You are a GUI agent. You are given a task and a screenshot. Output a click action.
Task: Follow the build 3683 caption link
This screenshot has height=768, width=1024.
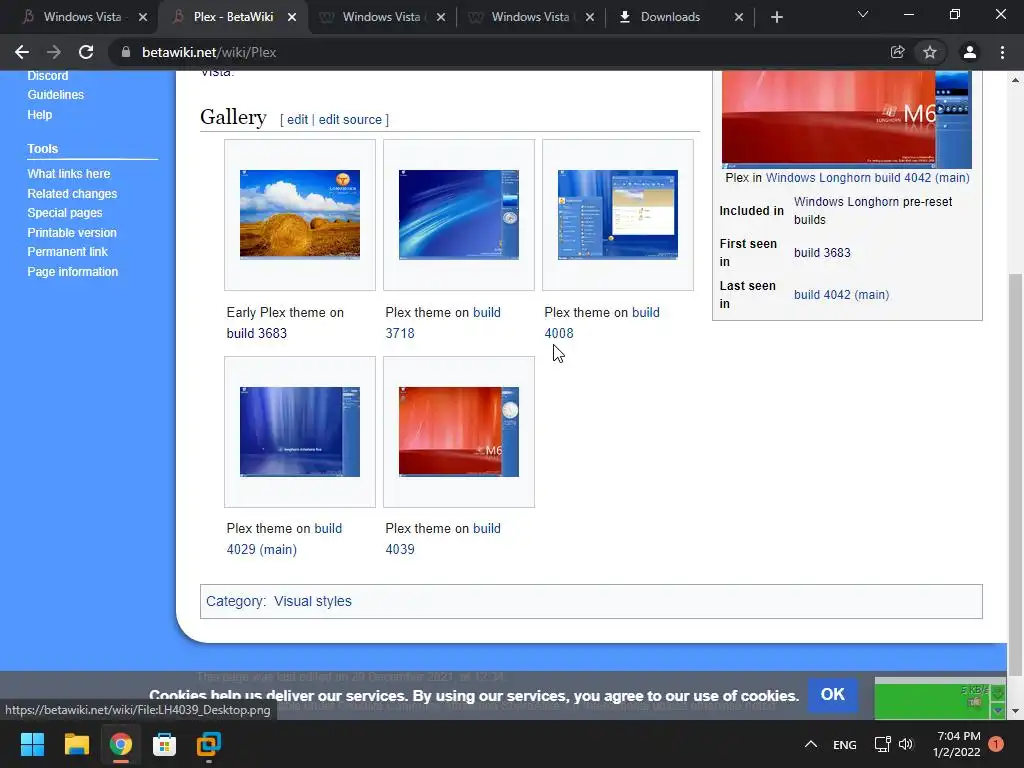257,333
